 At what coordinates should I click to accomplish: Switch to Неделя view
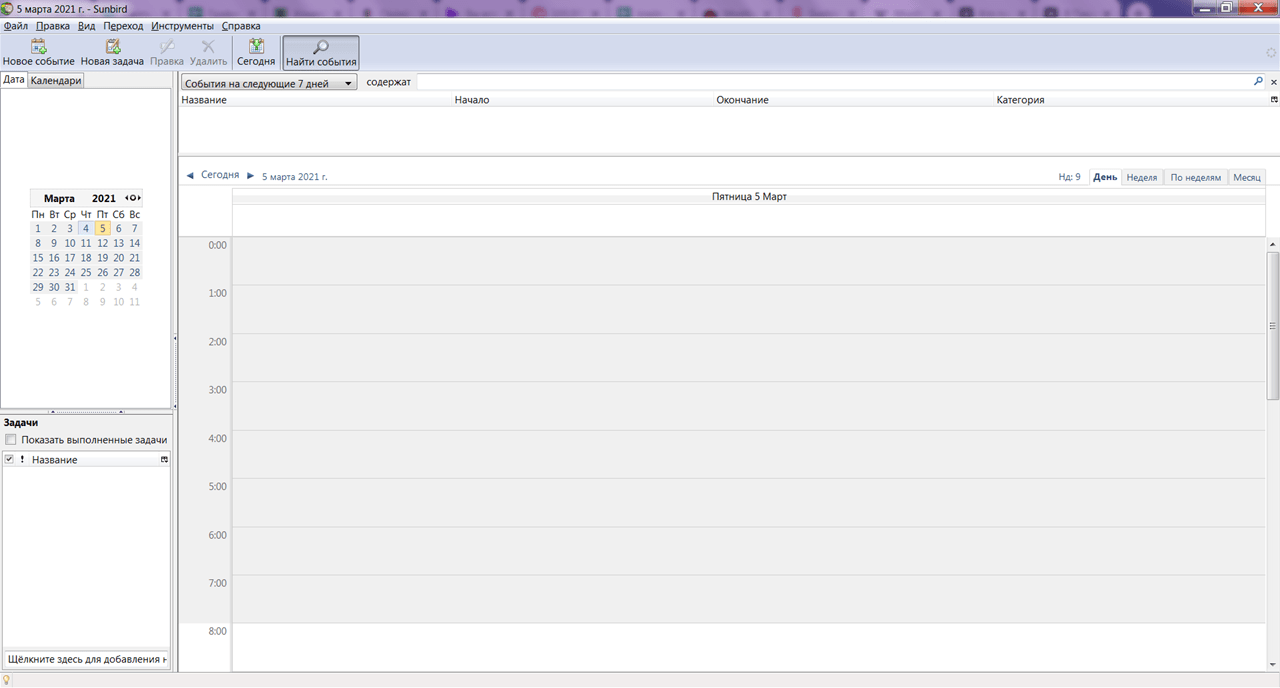(x=1142, y=177)
